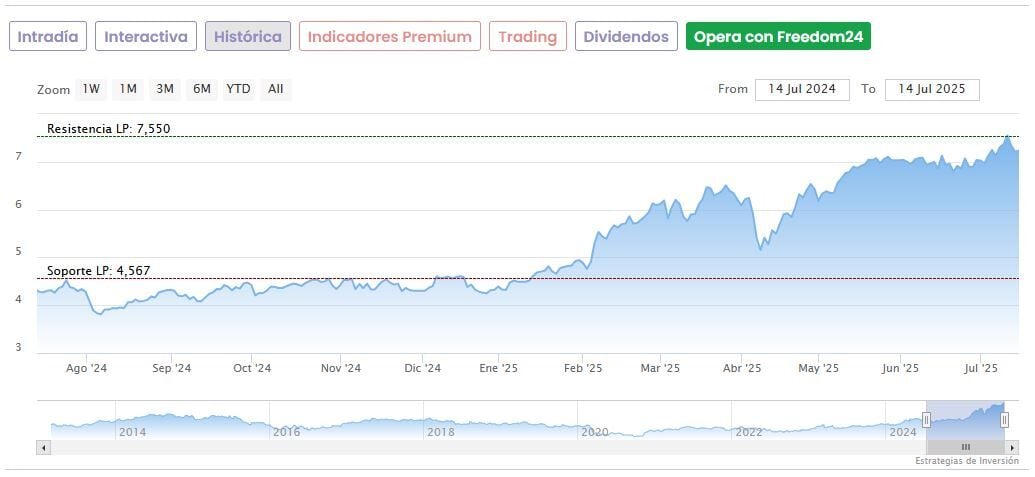Select the 1W zoom range
Screen dimensions: 1035x477
92,89
